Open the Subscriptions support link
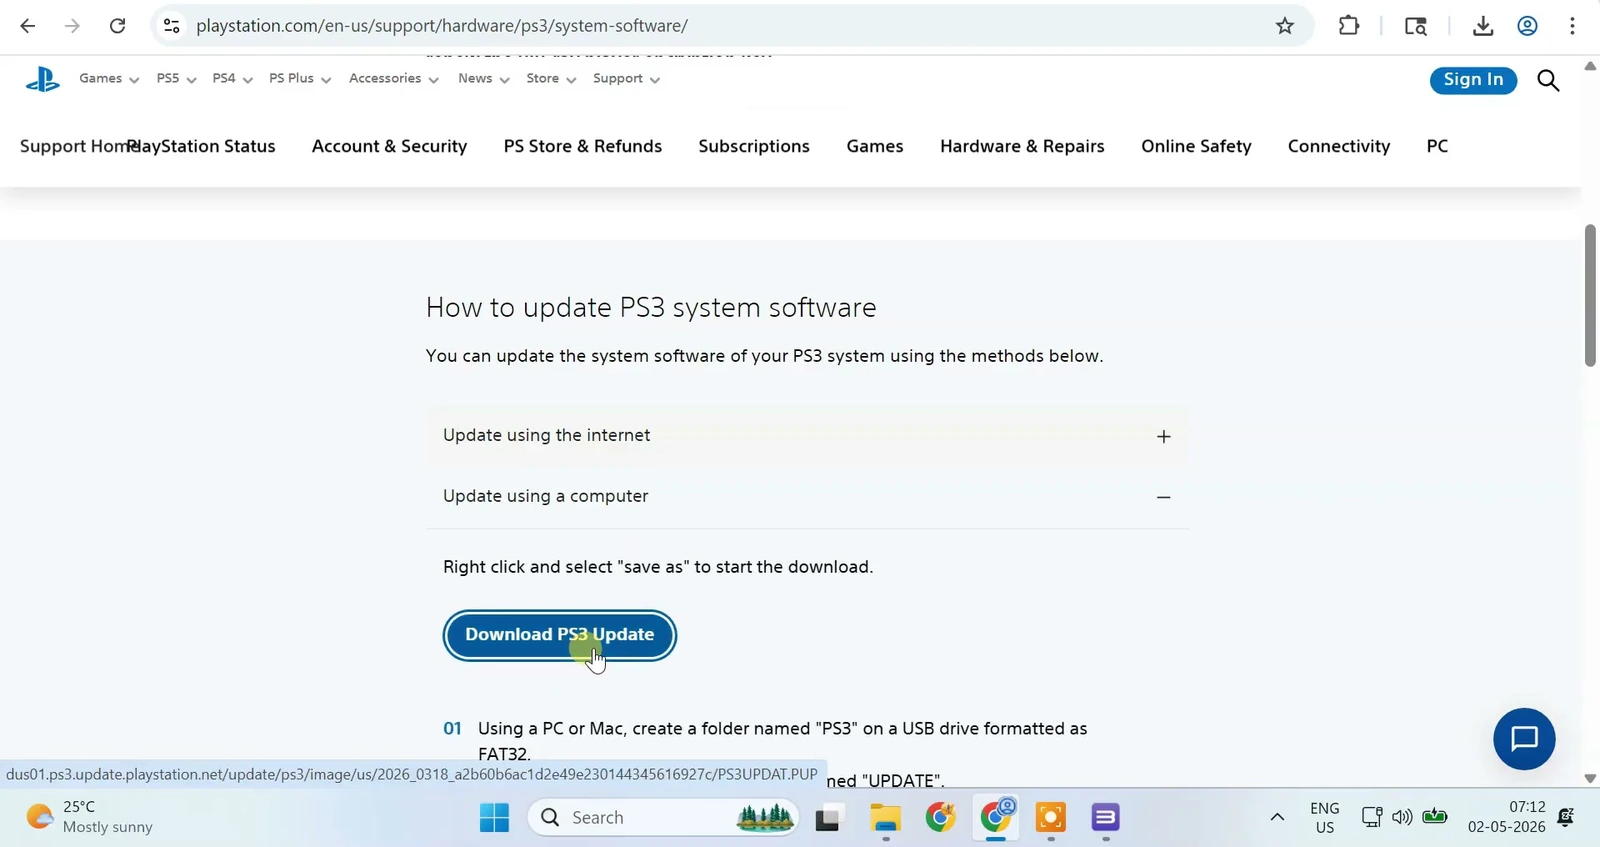Viewport: 1600px width, 847px height. coord(754,146)
